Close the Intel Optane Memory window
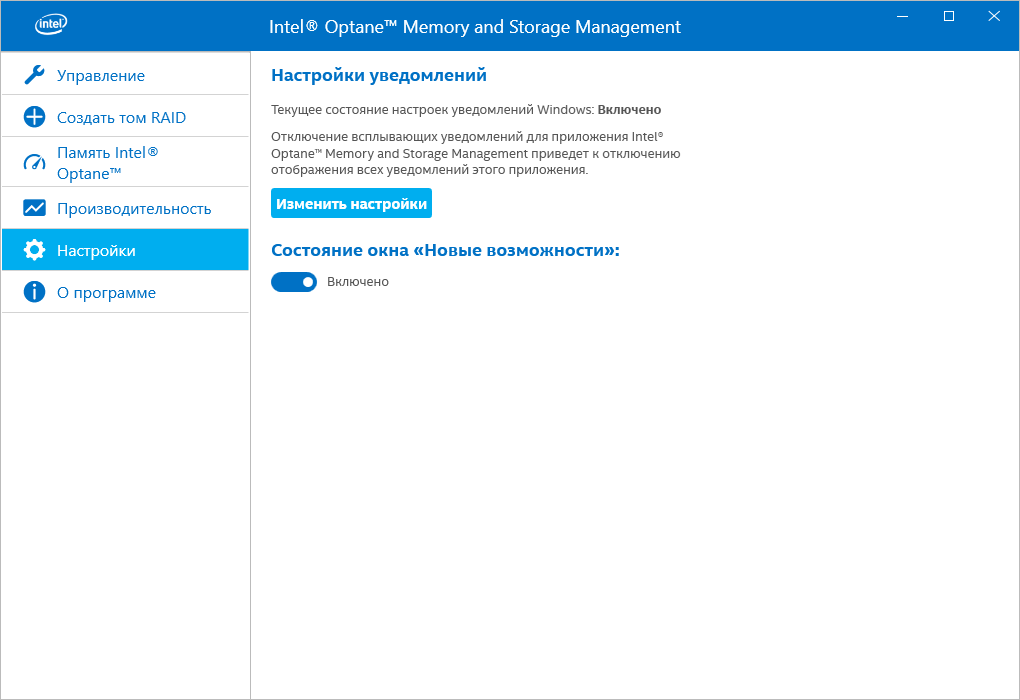Screen dimensions: 1020x700 pyautogui.click(x=993, y=16)
